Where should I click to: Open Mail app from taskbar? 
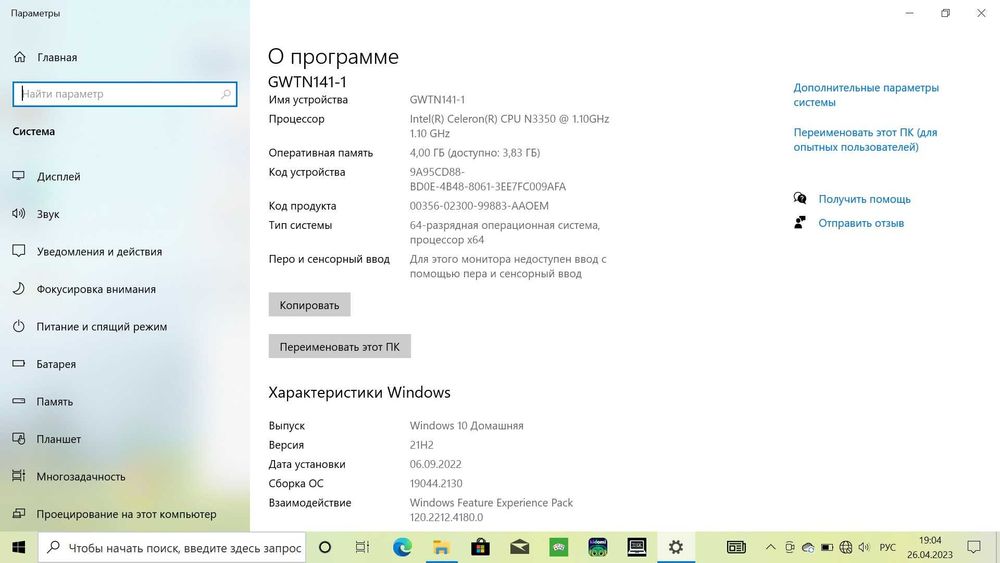pos(519,547)
